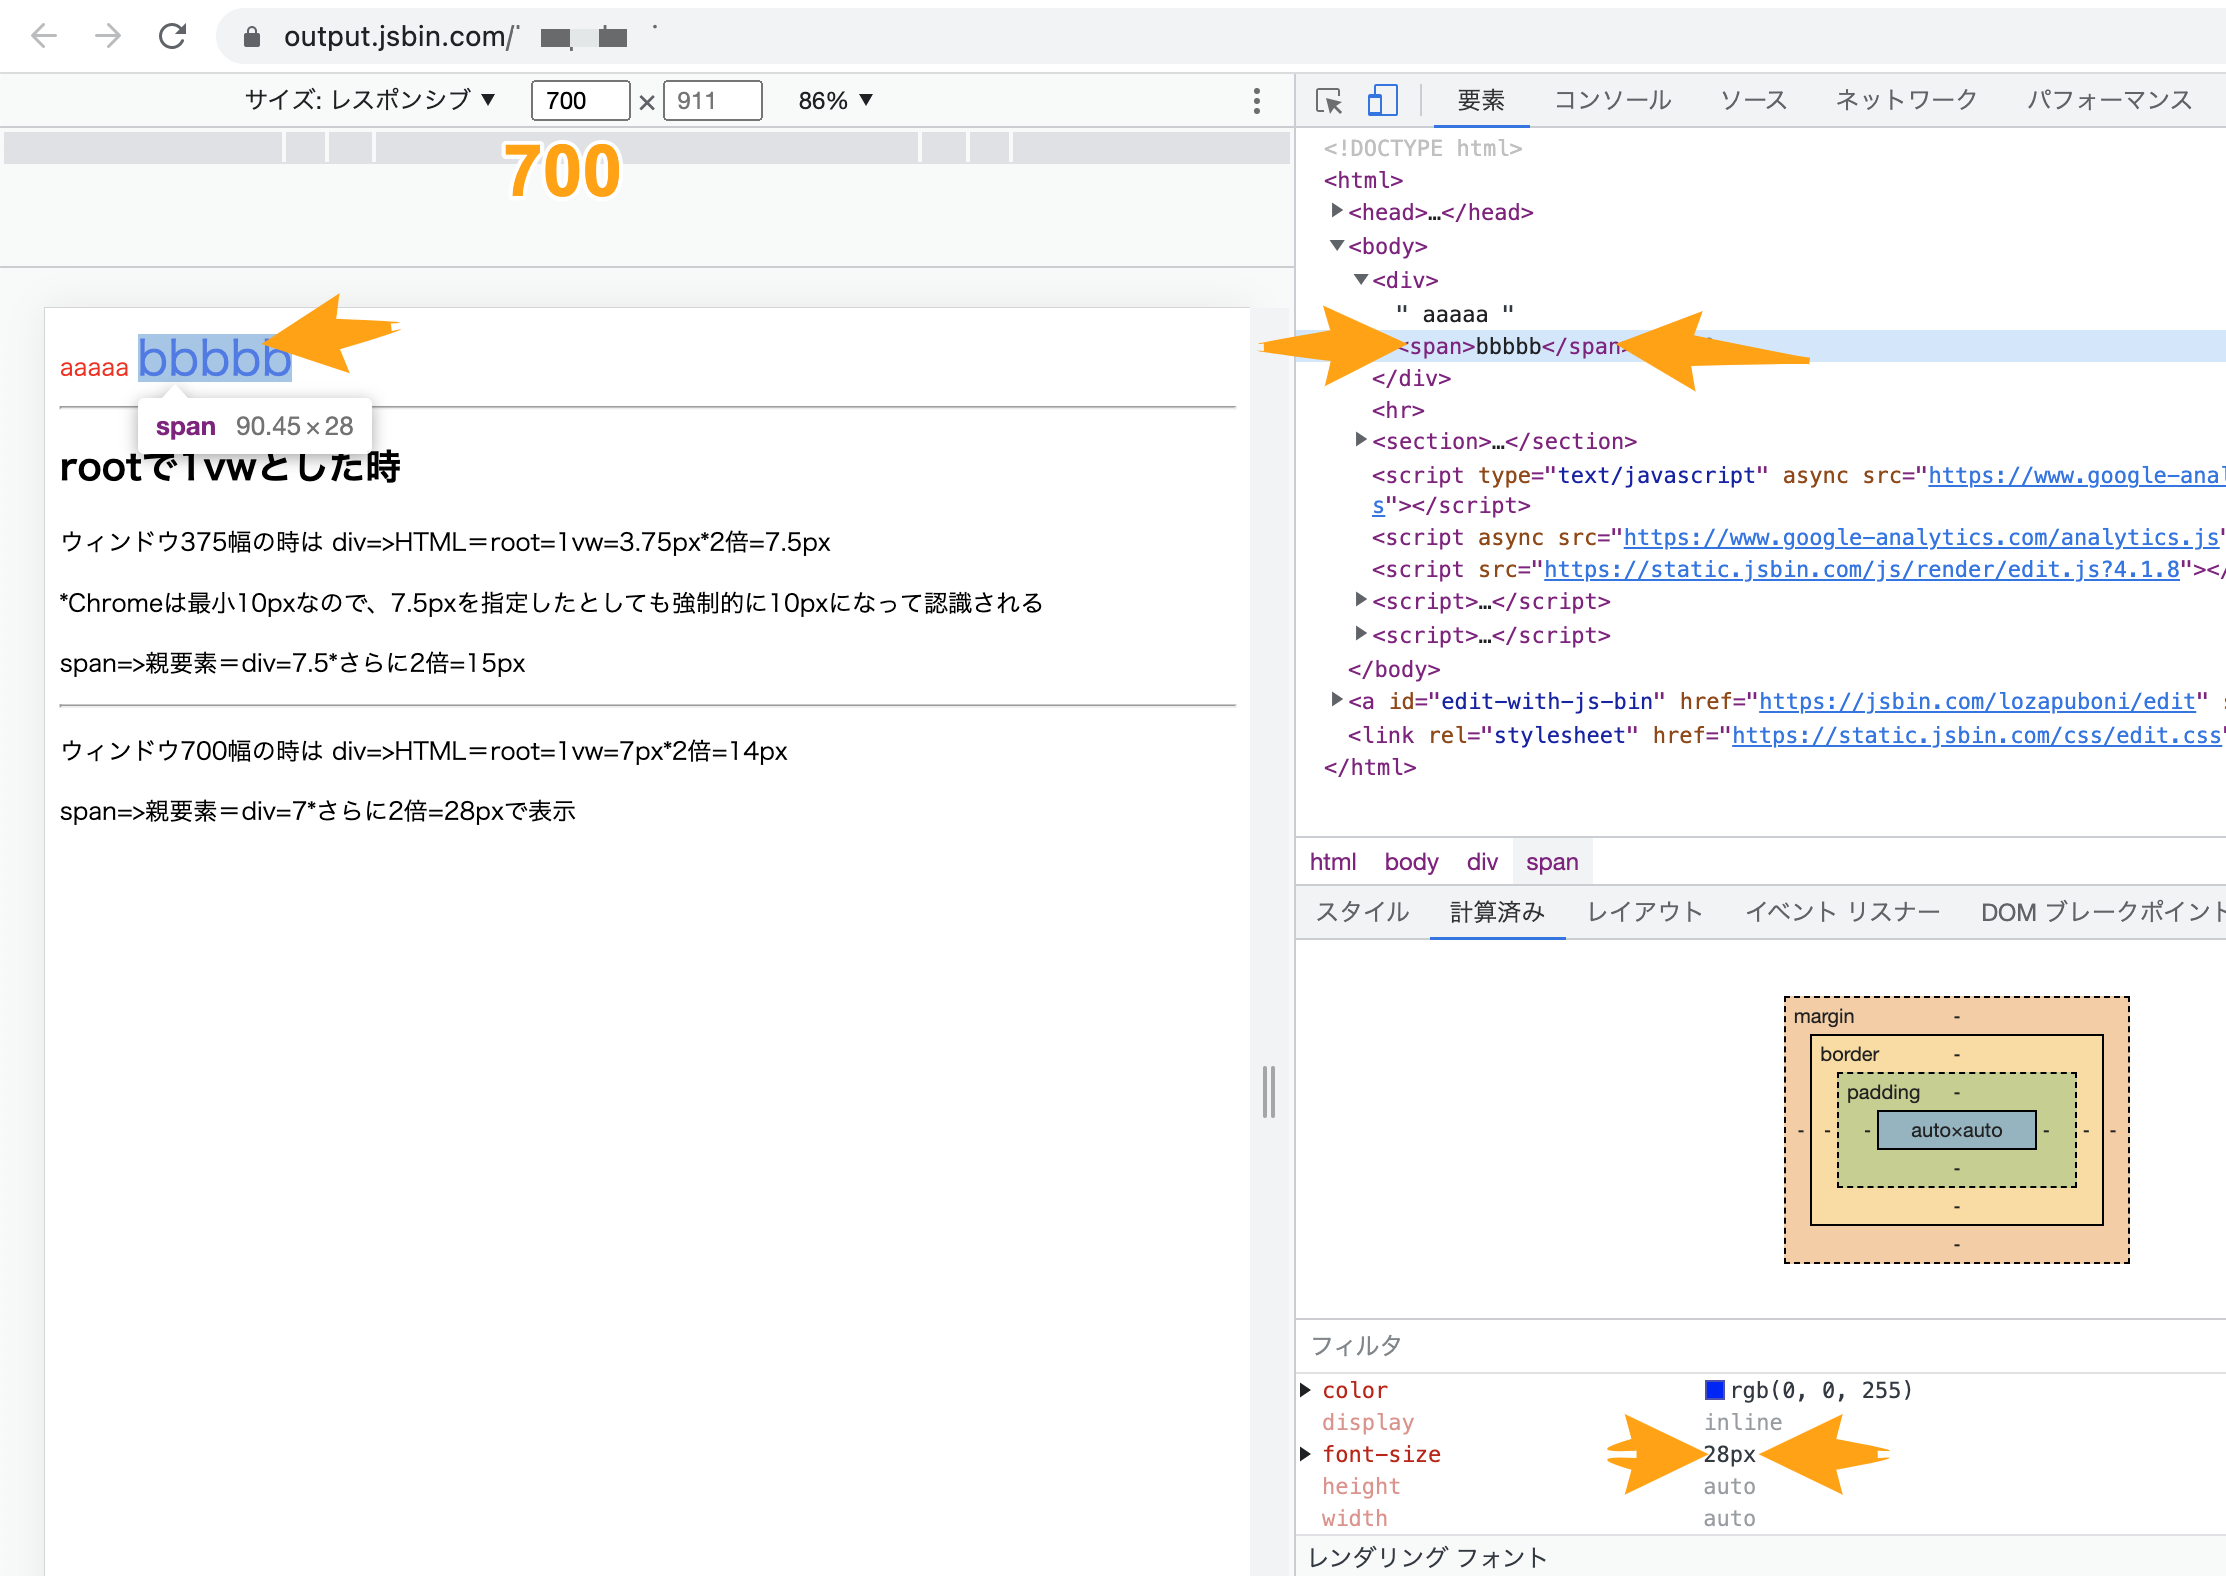Viewport: 2226px width, 1576px height.
Task: Click the width computed property row
Action: 1760,1518
